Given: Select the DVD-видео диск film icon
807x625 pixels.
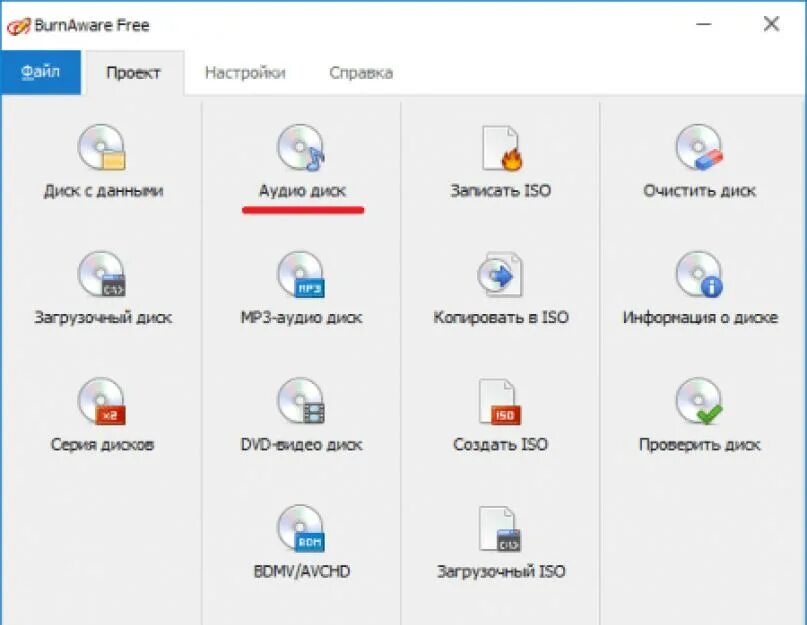Looking at the screenshot, I should tap(301, 401).
